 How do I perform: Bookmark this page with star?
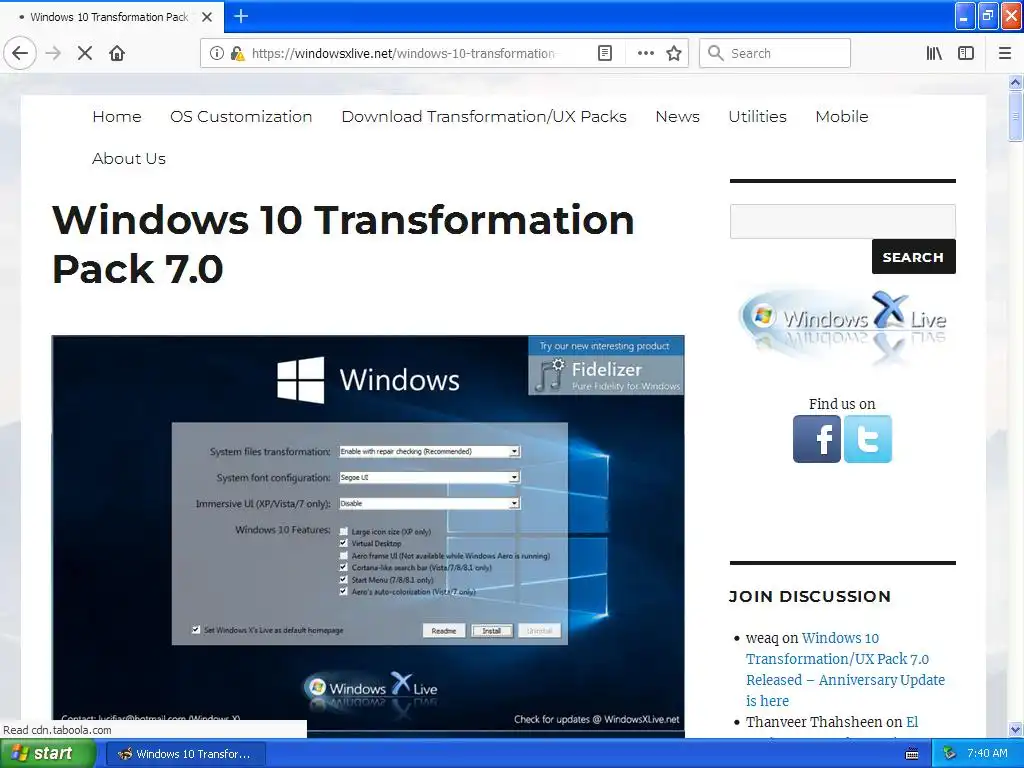coord(674,53)
